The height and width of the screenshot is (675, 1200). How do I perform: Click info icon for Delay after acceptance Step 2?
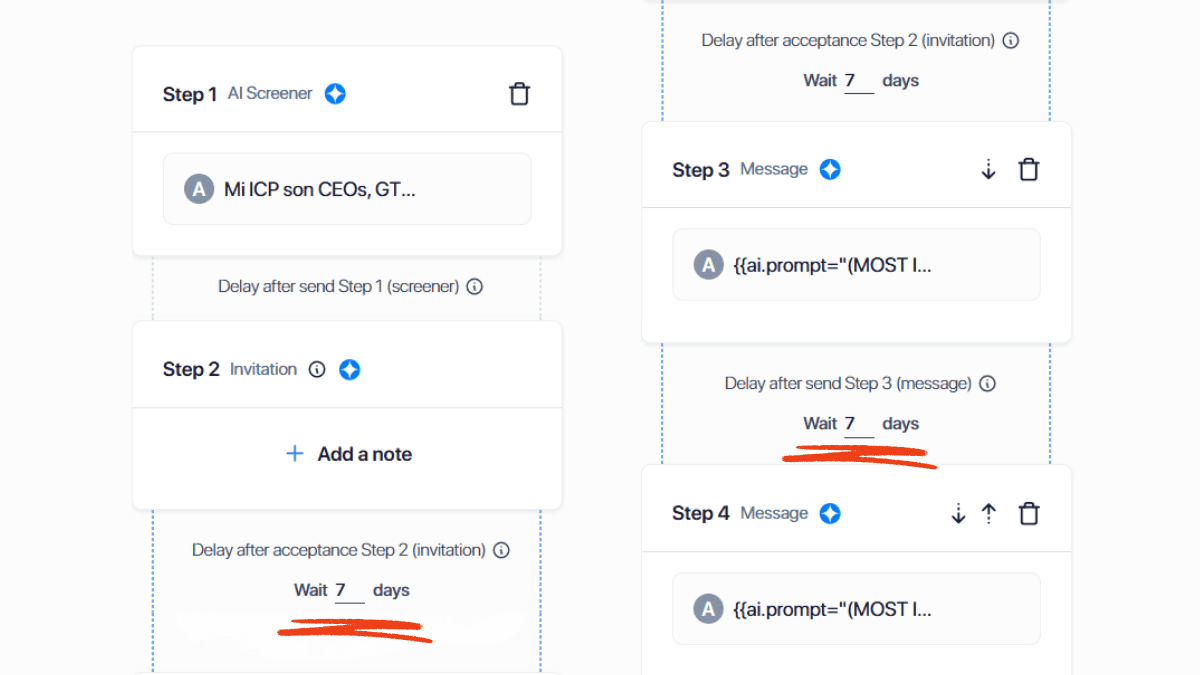(501, 550)
